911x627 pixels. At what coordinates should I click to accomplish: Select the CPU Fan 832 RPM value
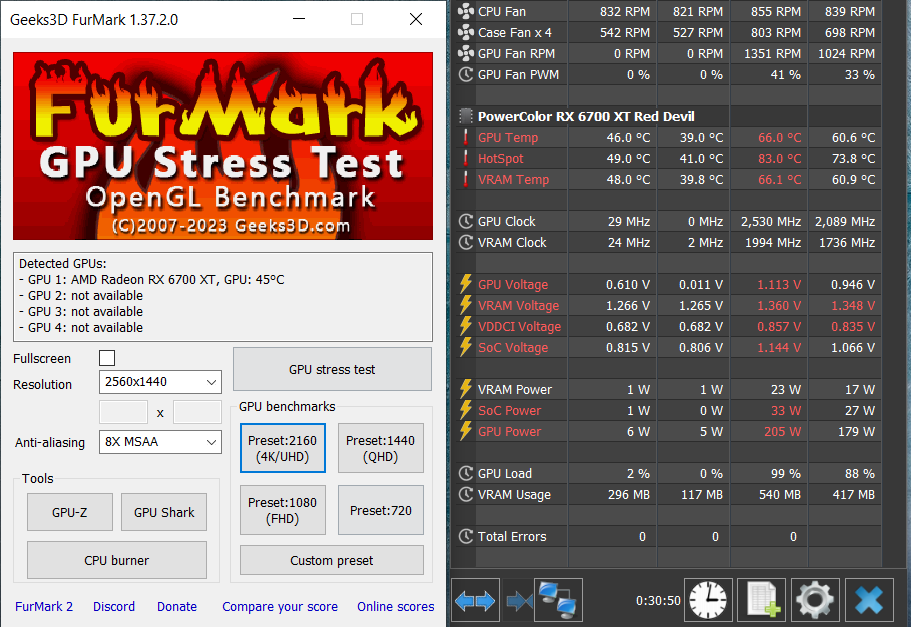(x=625, y=11)
